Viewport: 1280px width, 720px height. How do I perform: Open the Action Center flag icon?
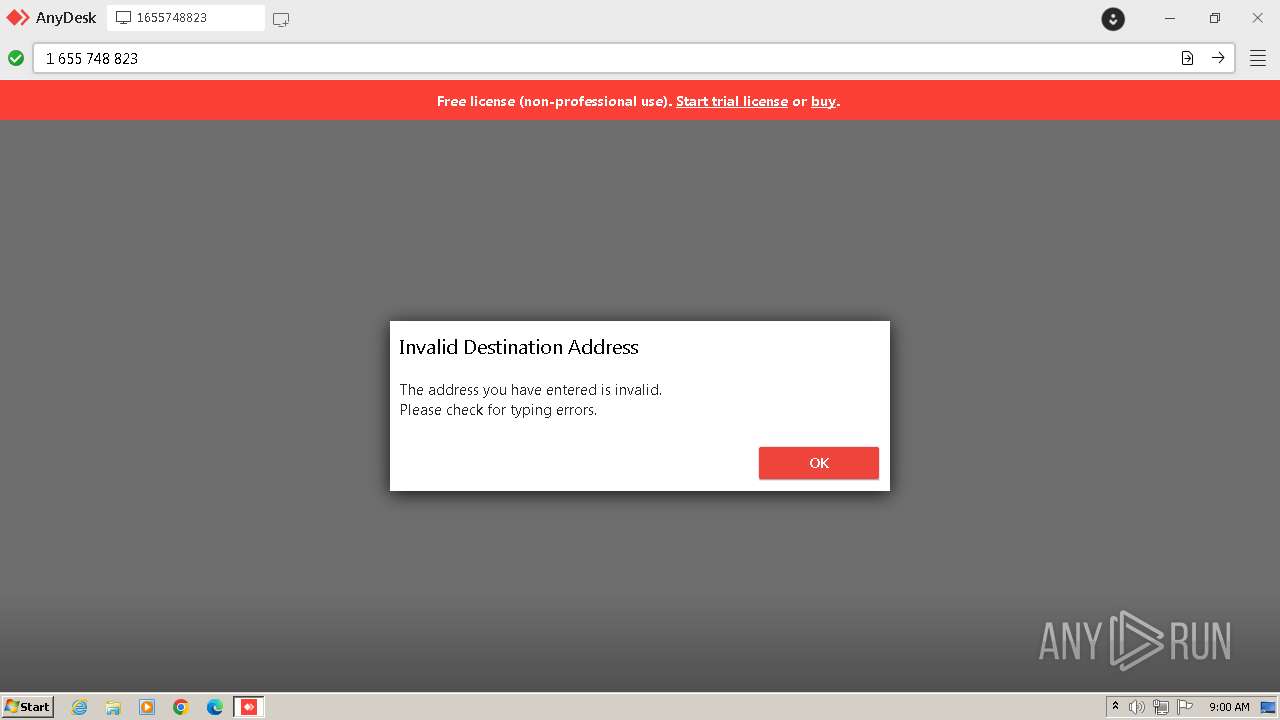point(1185,707)
